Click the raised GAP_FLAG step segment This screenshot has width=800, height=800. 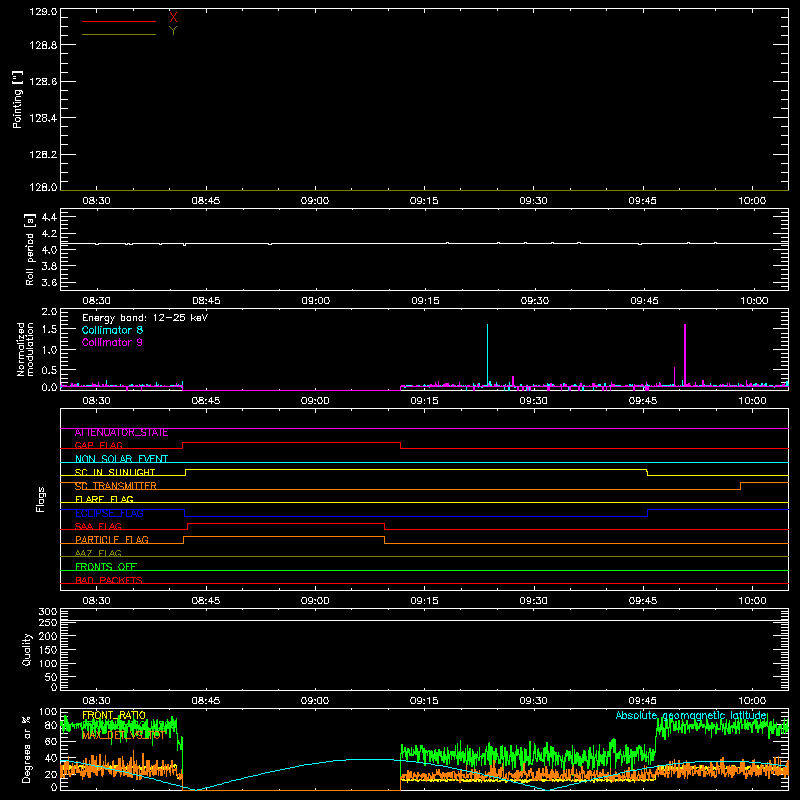291,443
